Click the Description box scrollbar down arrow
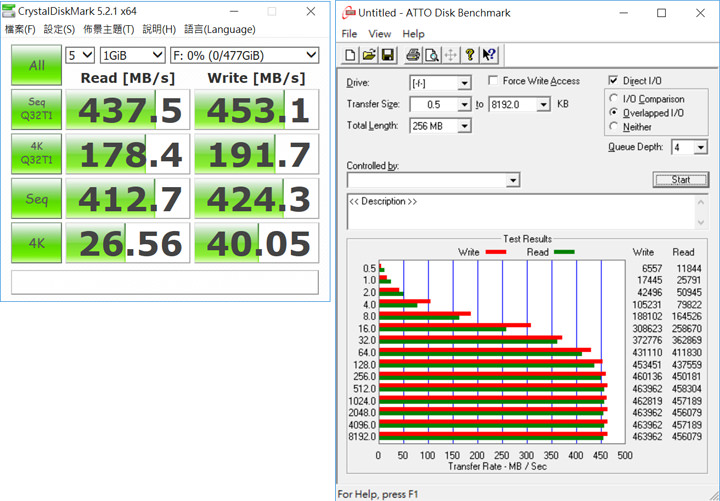The width and height of the screenshot is (720, 501). point(701,223)
